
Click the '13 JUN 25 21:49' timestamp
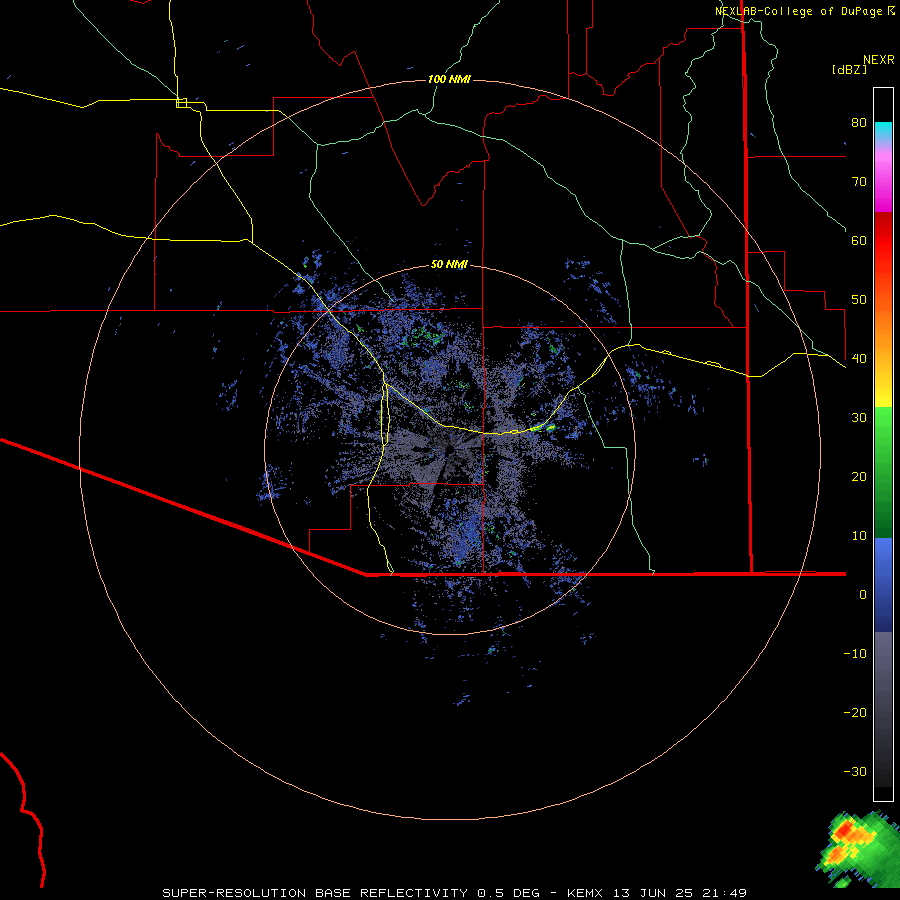click(x=680, y=893)
